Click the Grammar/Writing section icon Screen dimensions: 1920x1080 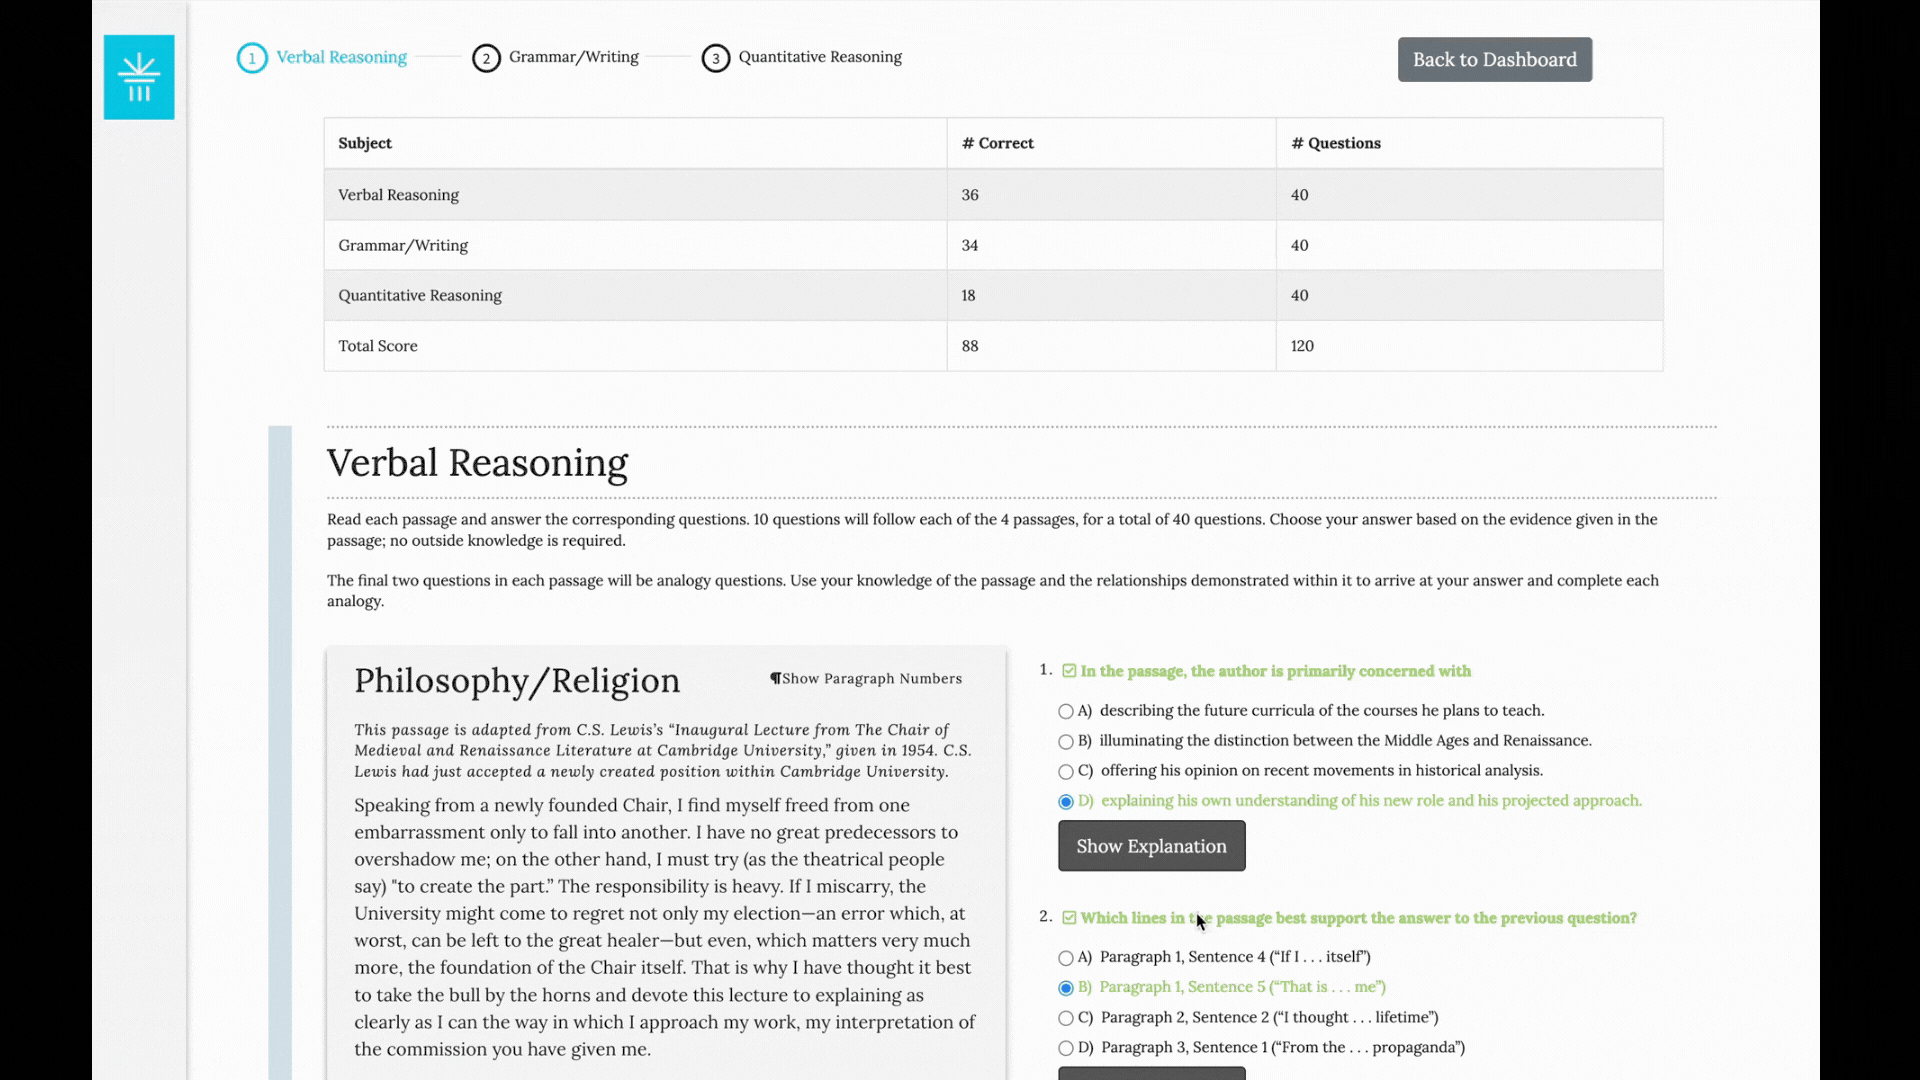click(487, 57)
